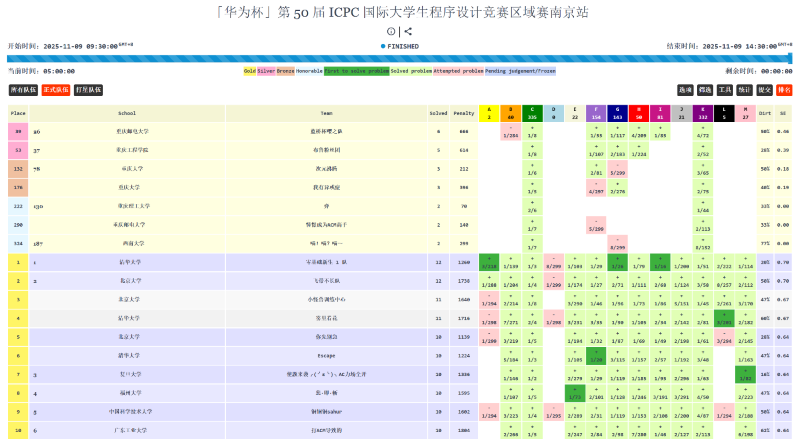
Task: Click the Solved column header
Action: [439, 113]
